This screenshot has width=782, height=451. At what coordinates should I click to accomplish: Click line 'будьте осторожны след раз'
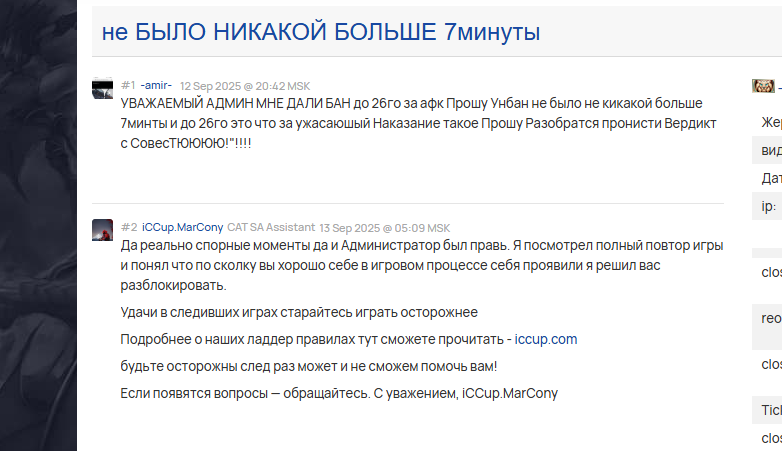coord(309,366)
